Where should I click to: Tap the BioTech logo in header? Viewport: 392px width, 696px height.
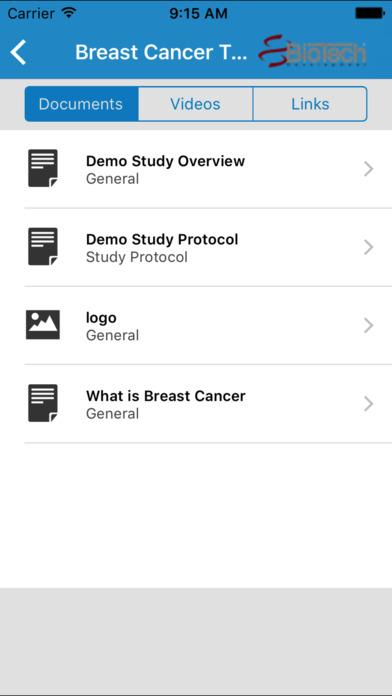[313, 52]
